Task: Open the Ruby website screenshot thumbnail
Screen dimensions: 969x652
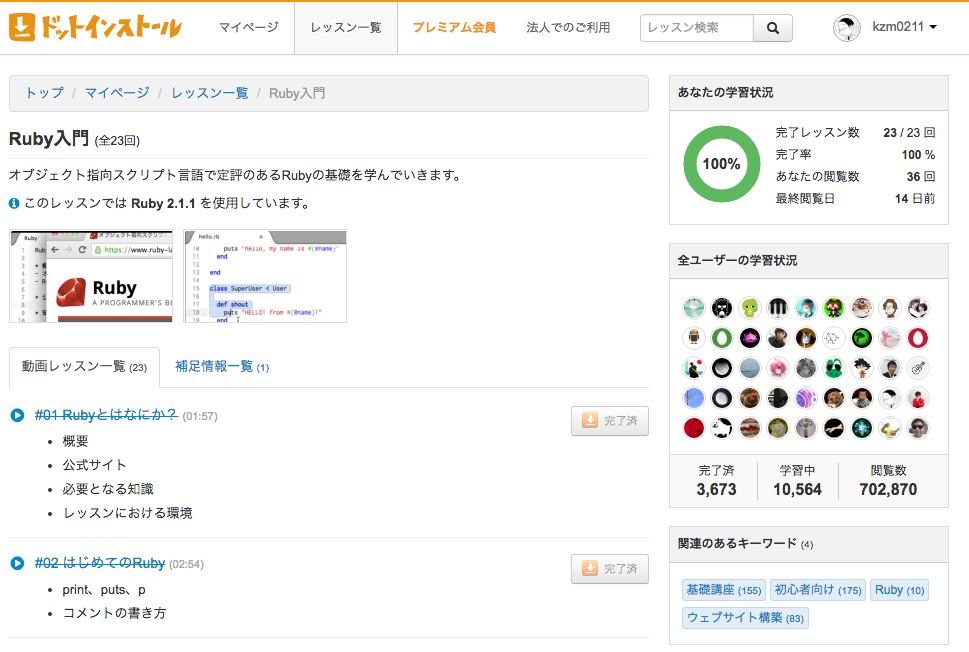Action: click(91, 276)
